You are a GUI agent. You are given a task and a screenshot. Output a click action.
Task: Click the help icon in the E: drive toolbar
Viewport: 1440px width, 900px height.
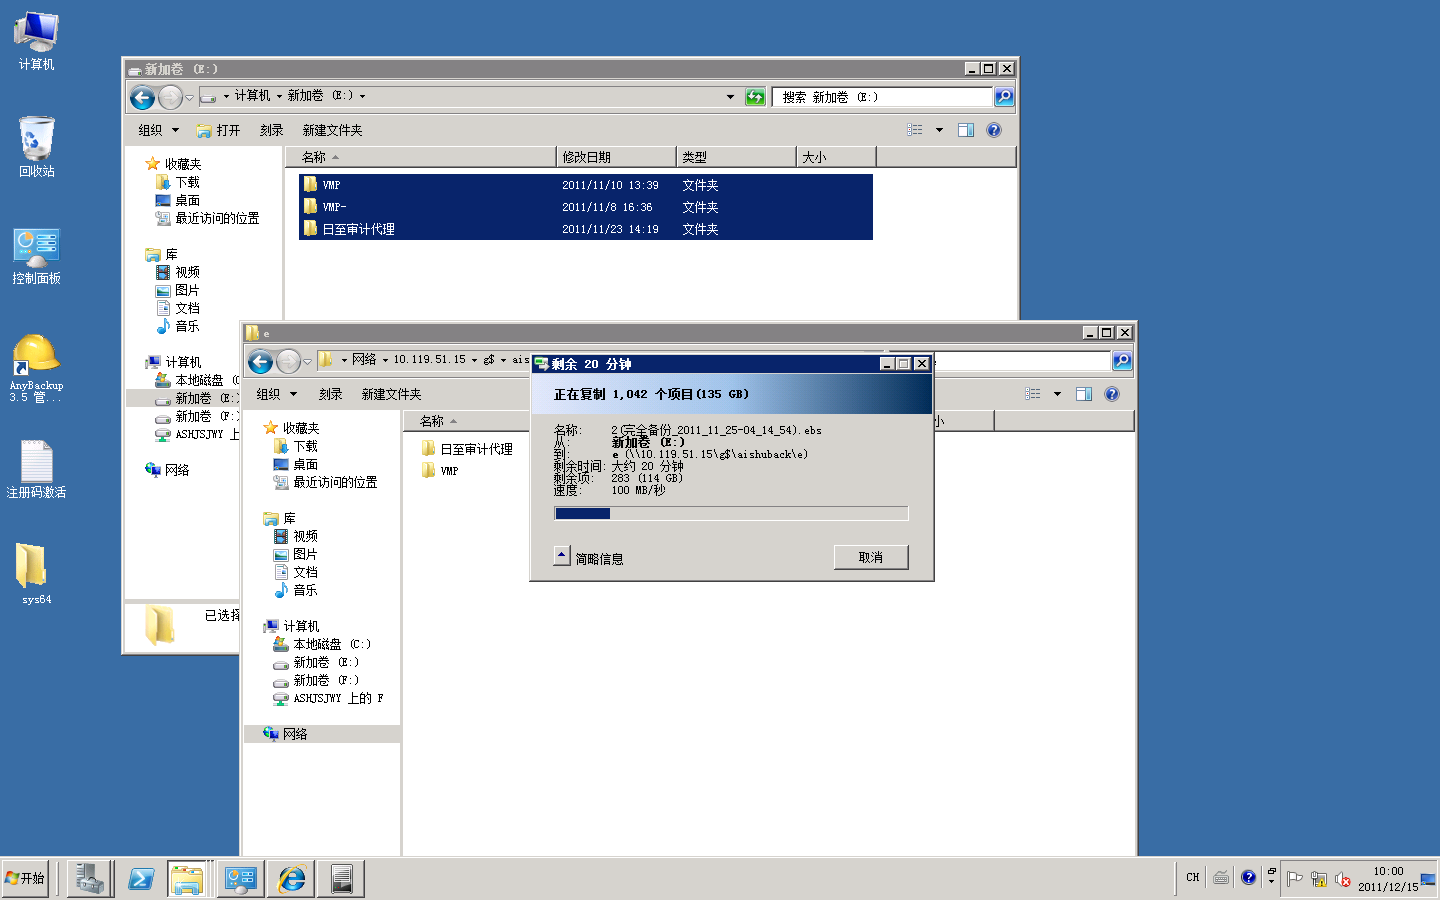click(x=994, y=130)
